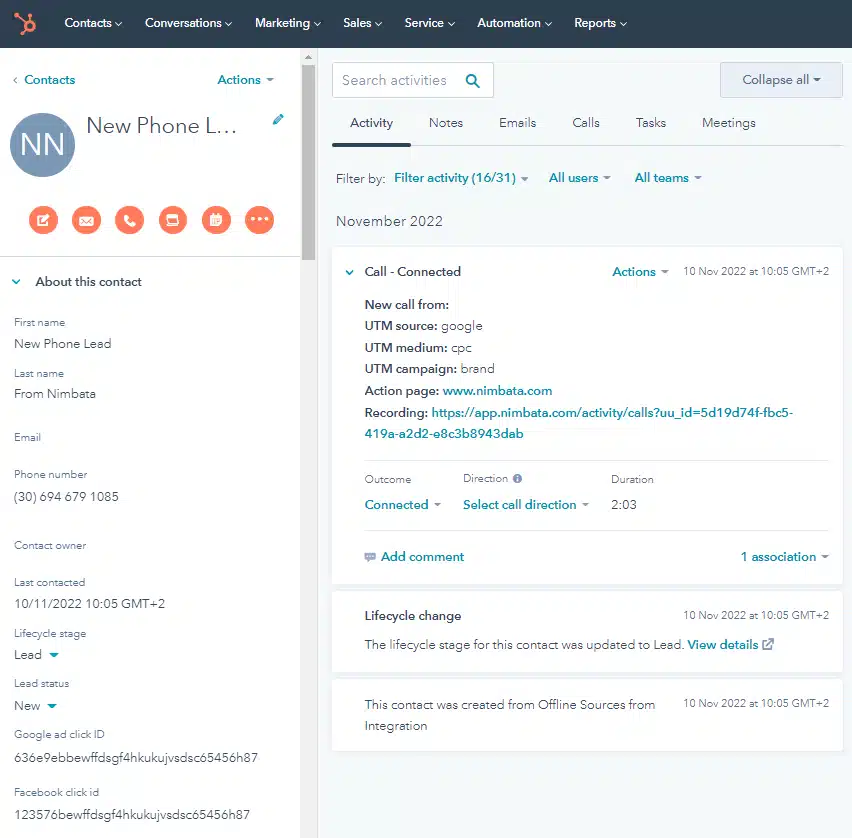Viewport: 852px width, 838px height.
Task: Click the Lifecycle change card title
Action: click(412, 616)
